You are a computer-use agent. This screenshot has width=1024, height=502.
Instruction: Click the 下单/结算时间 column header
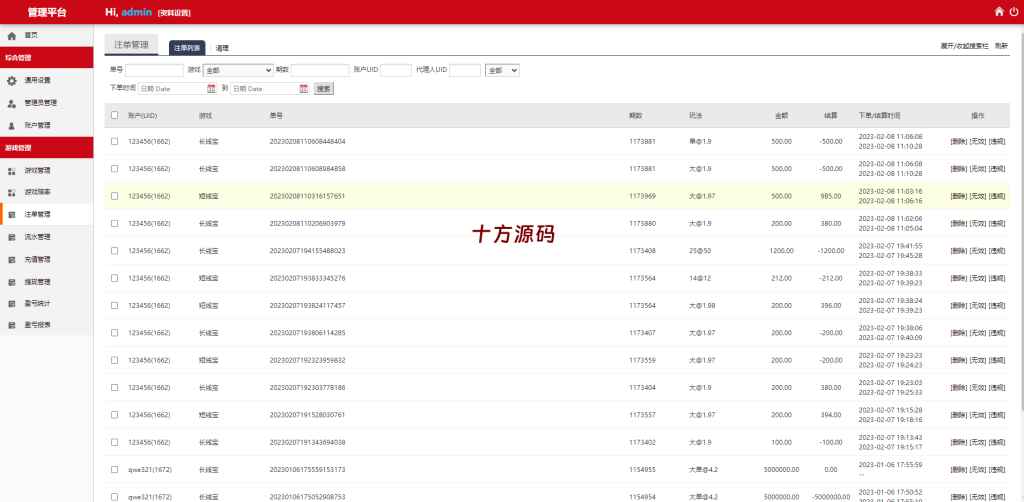(880, 116)
